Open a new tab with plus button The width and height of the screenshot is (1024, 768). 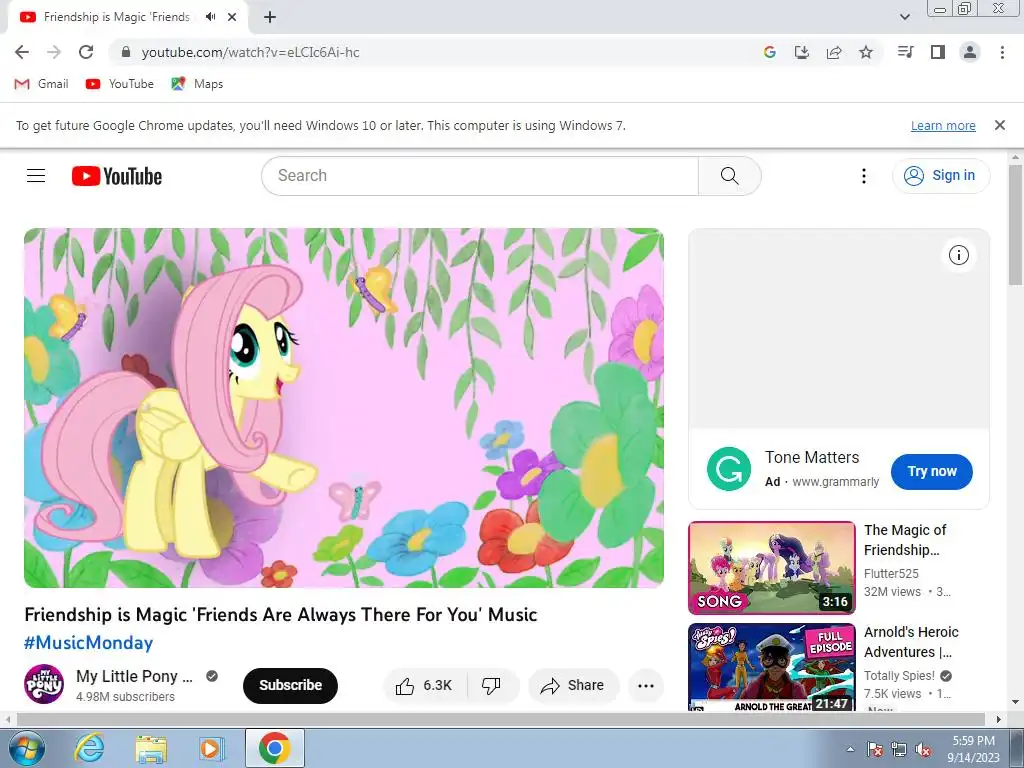(x=270, y=17)
